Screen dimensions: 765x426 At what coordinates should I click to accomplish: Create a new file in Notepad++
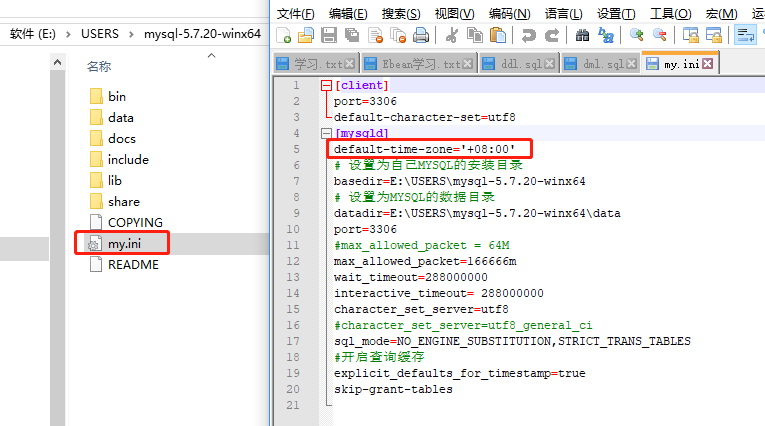(x=283, y=35)
